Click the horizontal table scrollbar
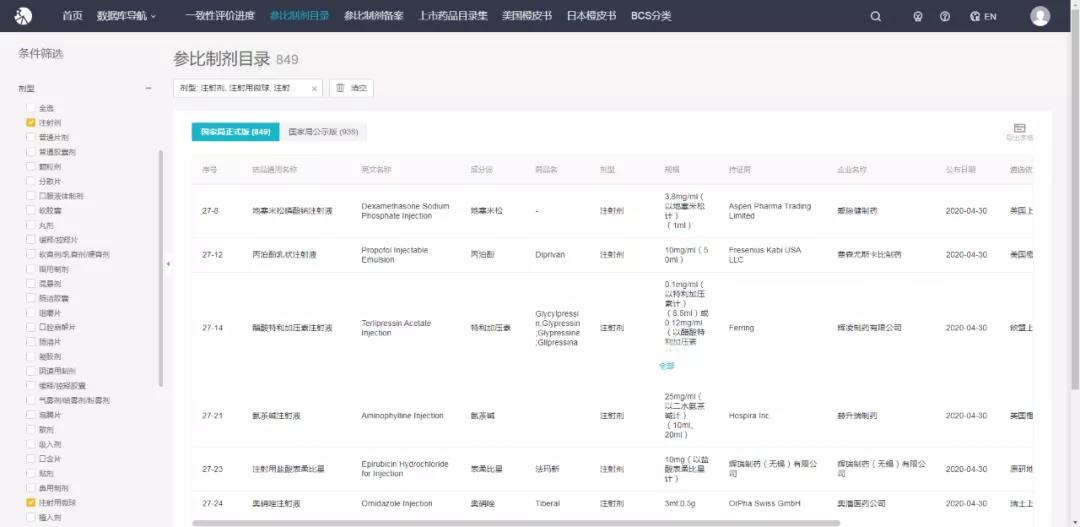This screenshot has width=1080, height=527. [x=515, y=523]
